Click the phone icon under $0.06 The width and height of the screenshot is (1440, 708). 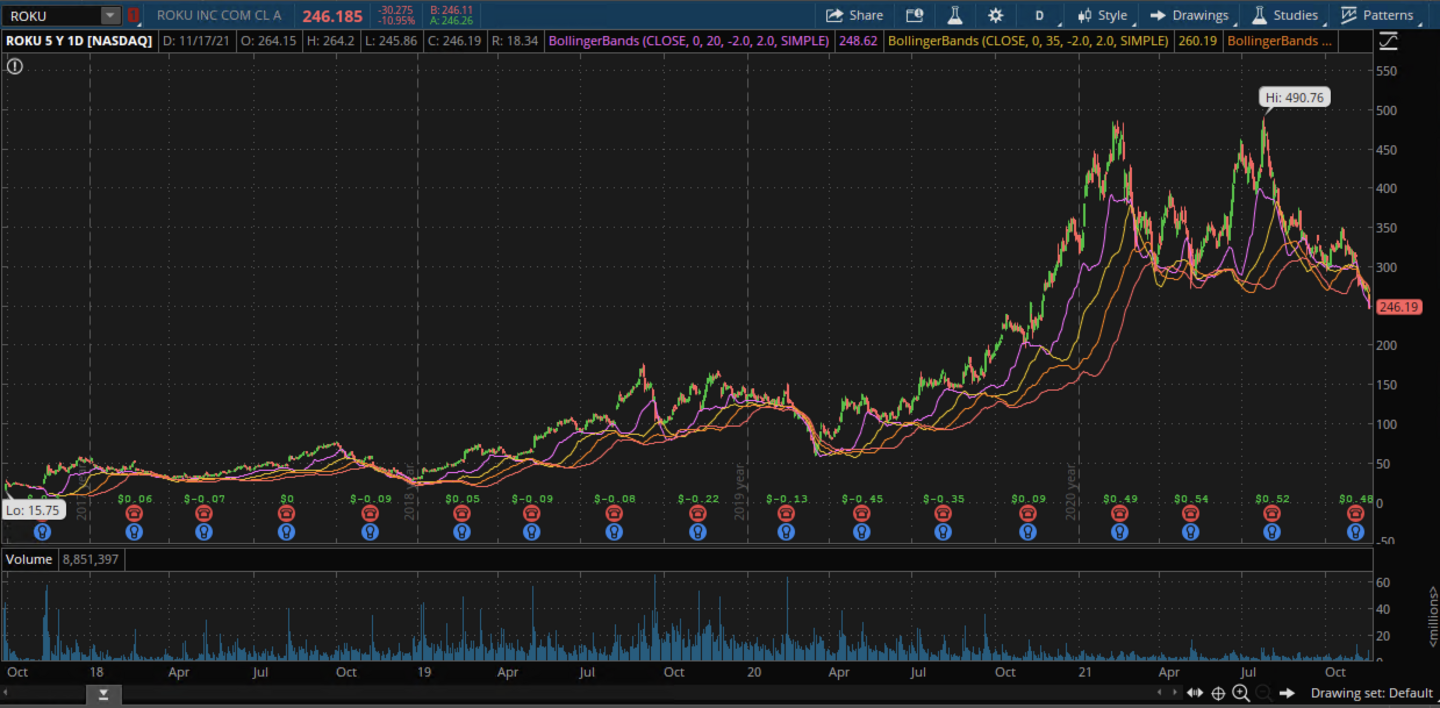click(x=134, y=514)
